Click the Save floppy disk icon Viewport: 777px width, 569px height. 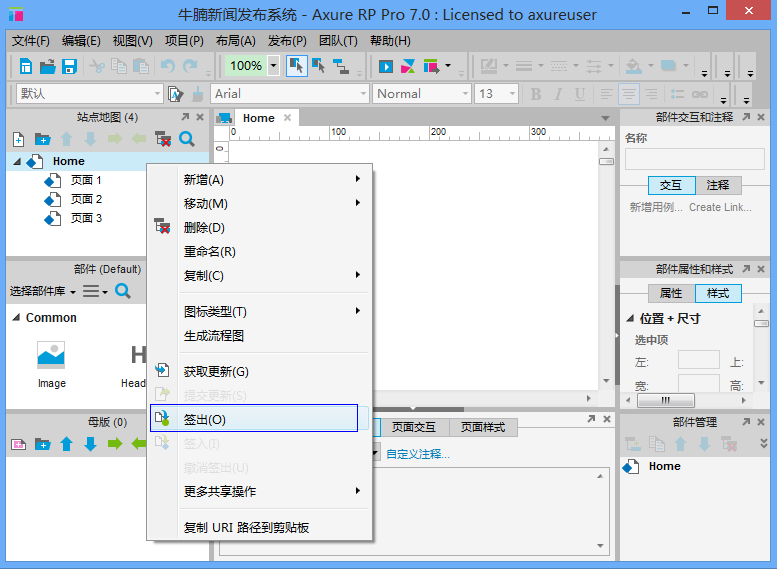click(x=69, y=66)
